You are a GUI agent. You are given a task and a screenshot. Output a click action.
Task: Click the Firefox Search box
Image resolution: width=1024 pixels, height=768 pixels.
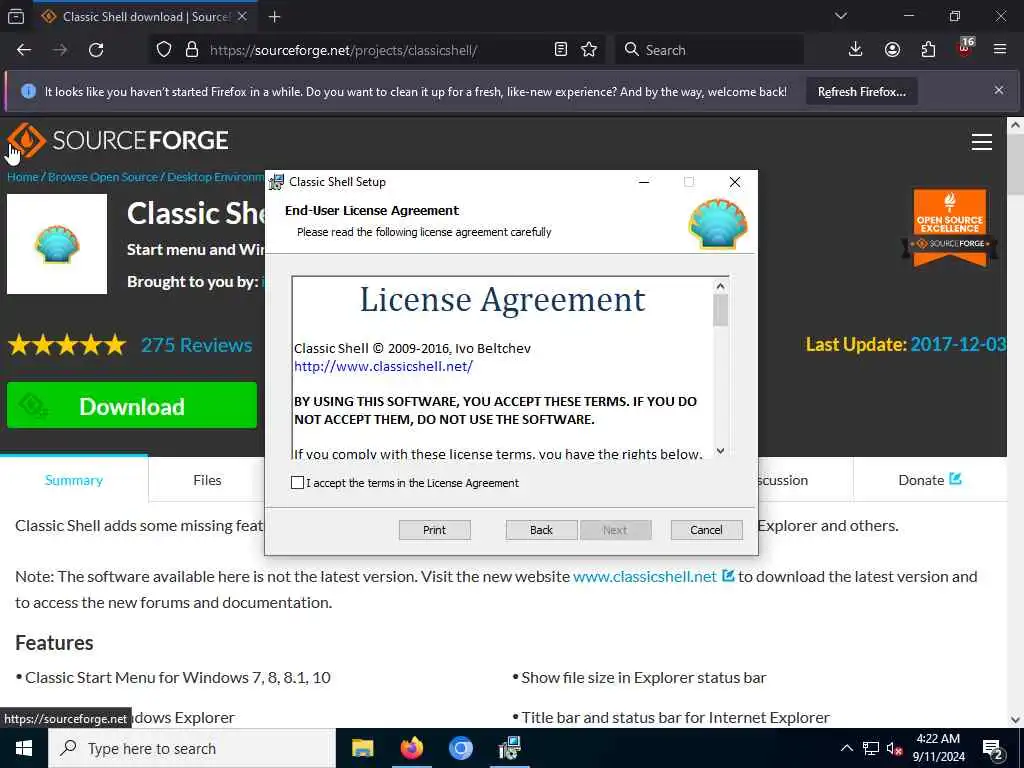[x=709, y=50]
